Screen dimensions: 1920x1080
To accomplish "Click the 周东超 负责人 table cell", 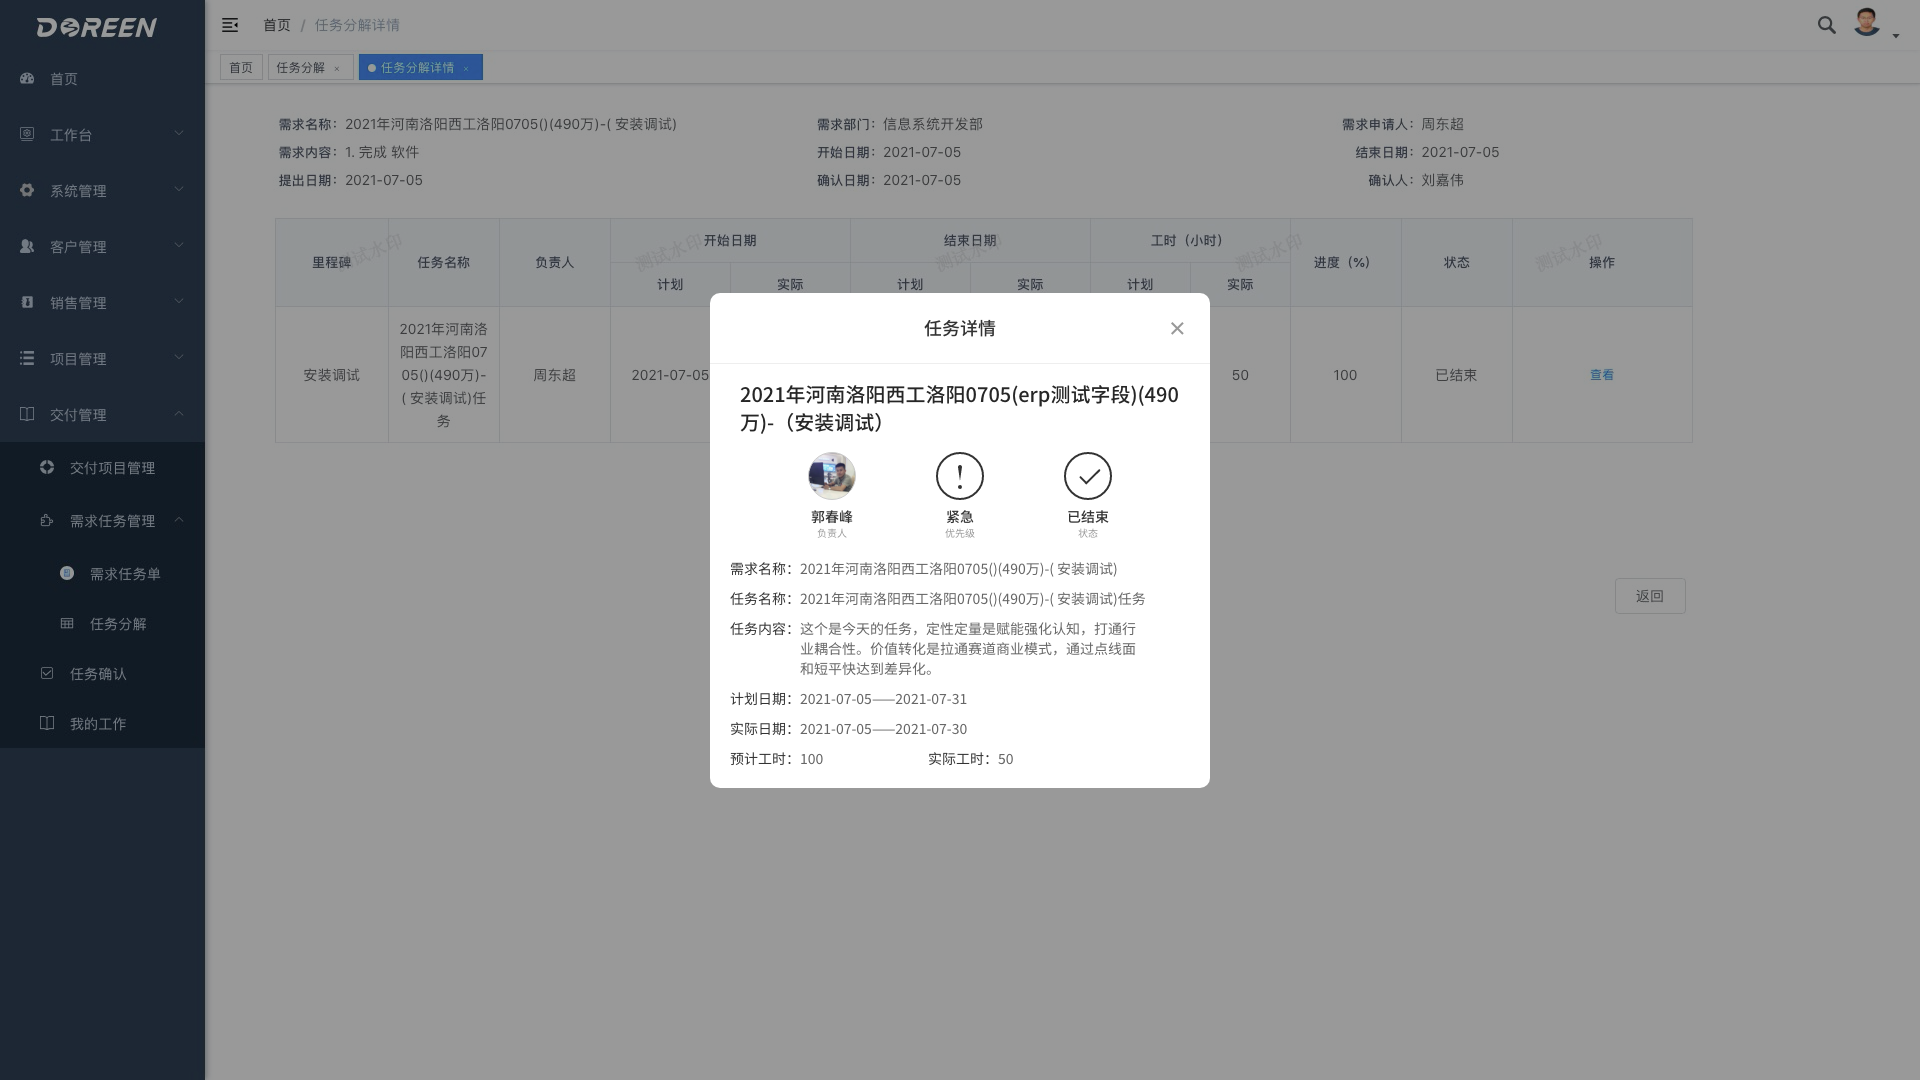I will [x=555, y=375].
